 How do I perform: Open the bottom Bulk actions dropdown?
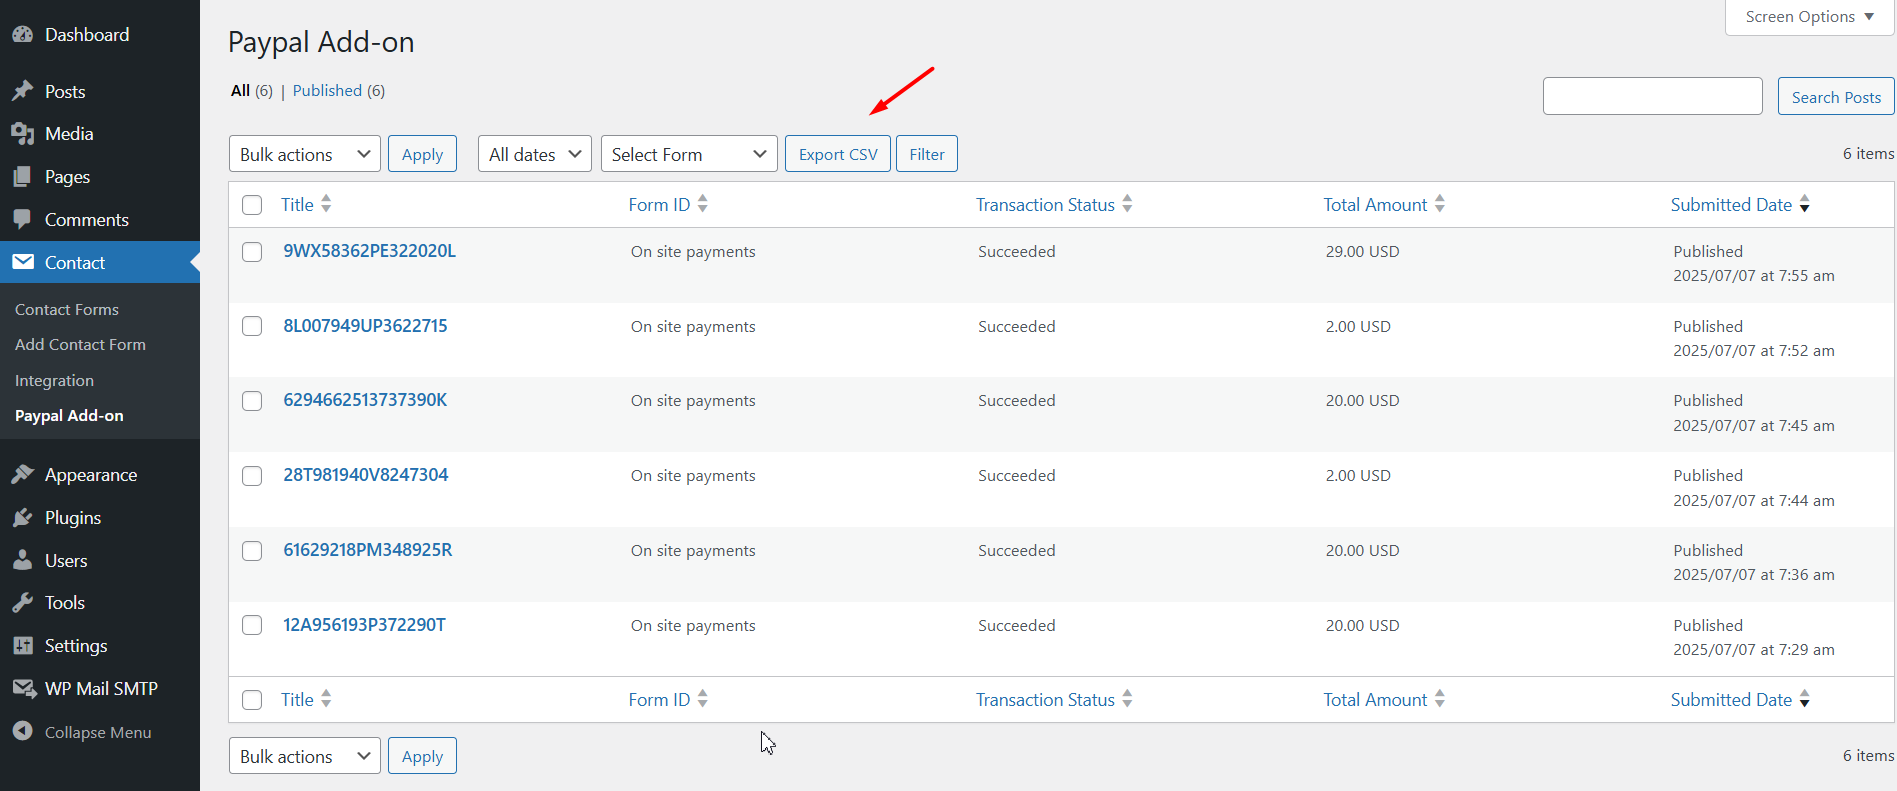pyautogui.click(x=305, y=756)
